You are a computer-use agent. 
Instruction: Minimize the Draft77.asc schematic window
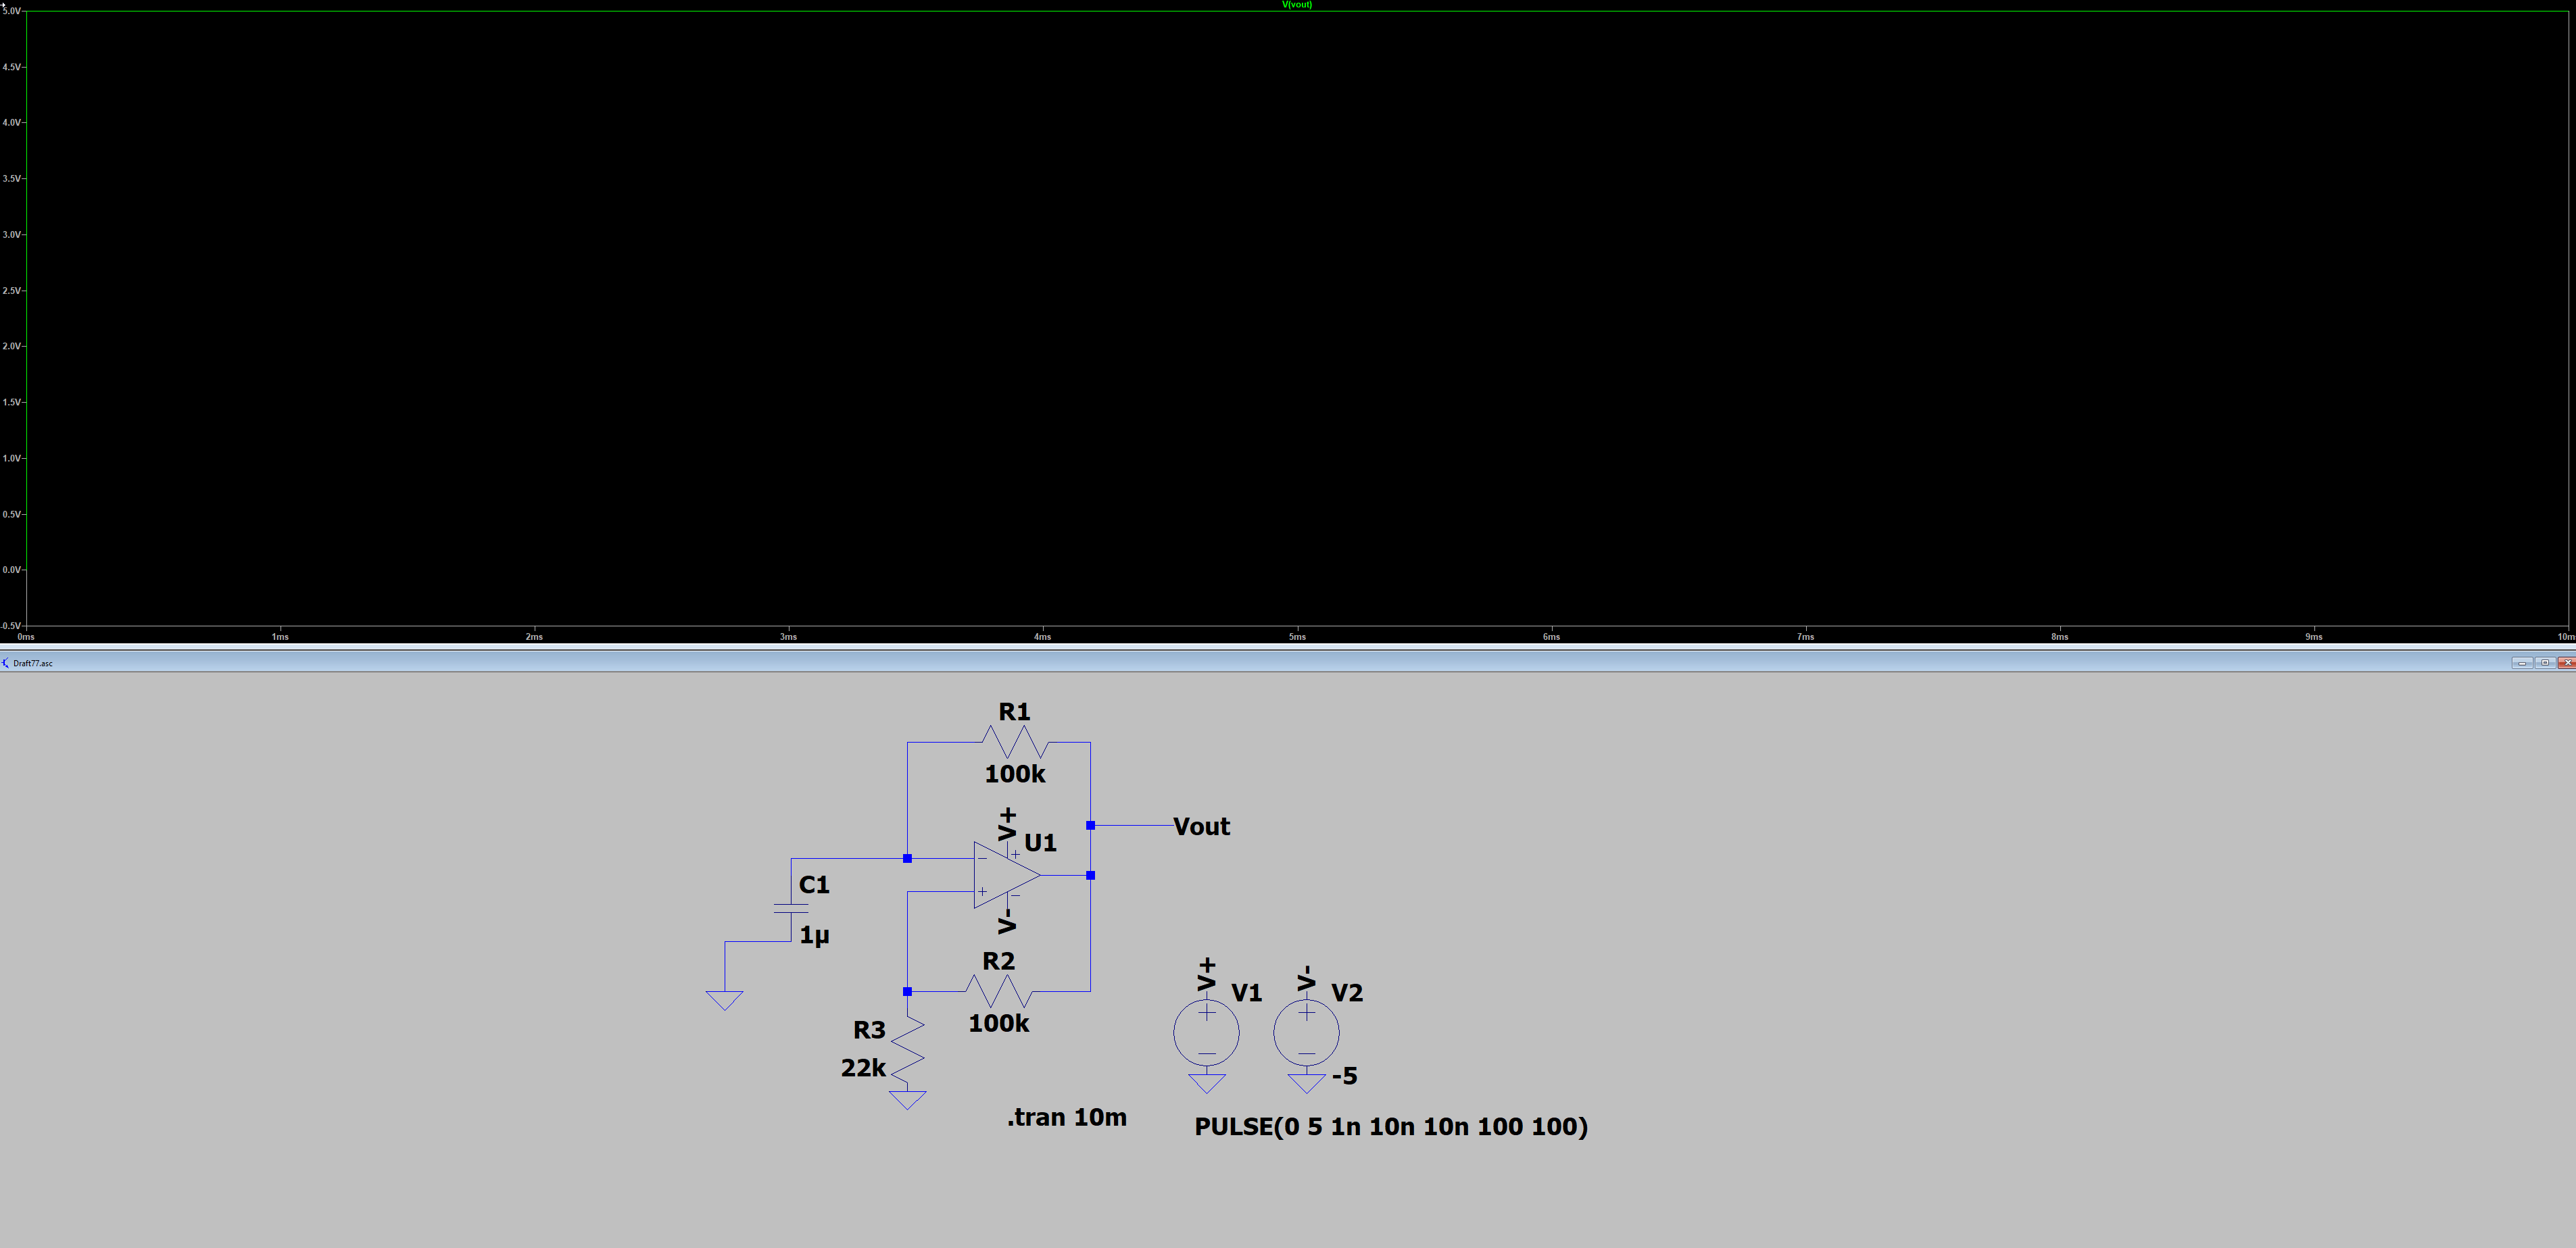point(2522,663)
